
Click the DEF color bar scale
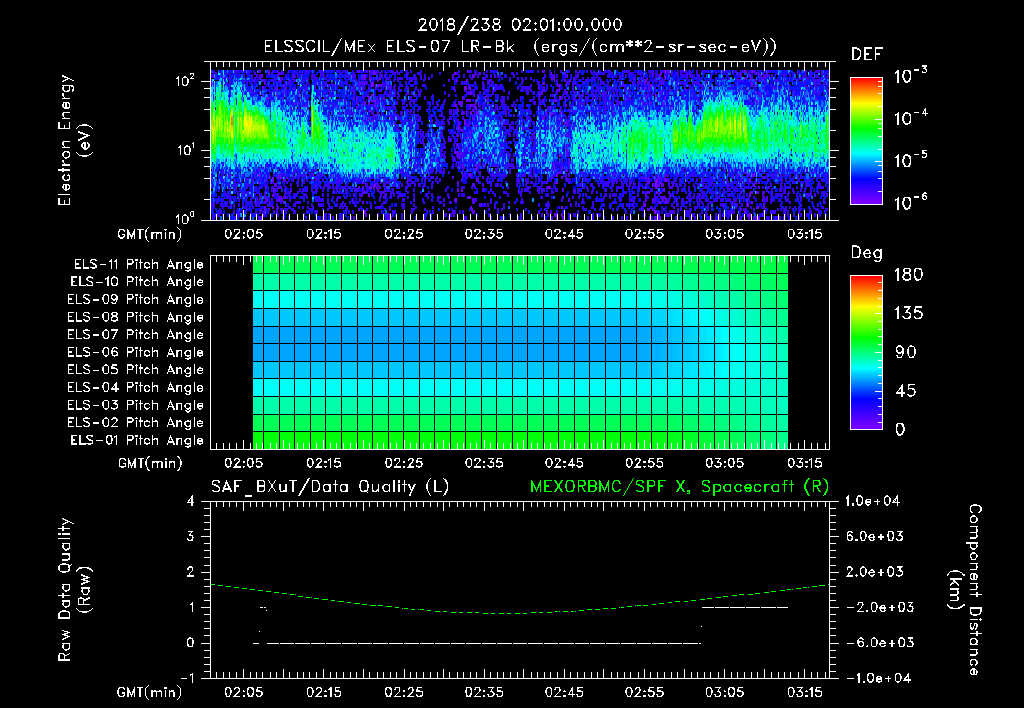coord(866,141)
